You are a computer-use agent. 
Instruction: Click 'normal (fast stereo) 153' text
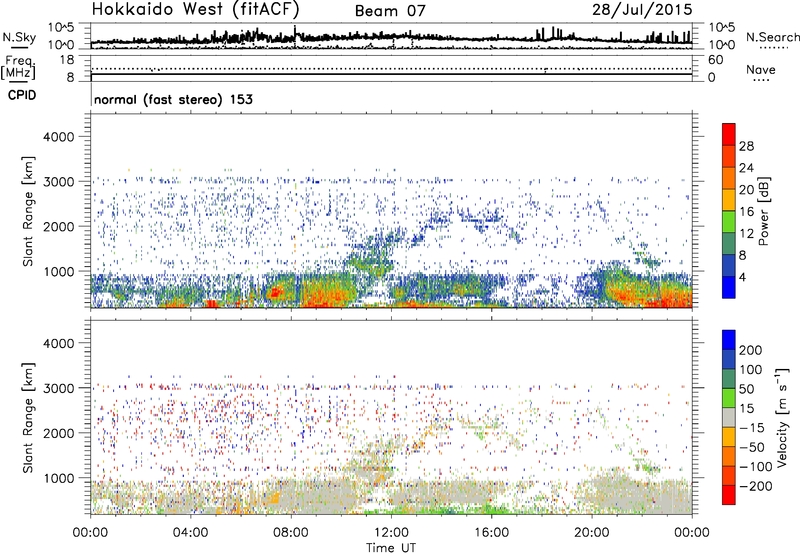[173, 99]
